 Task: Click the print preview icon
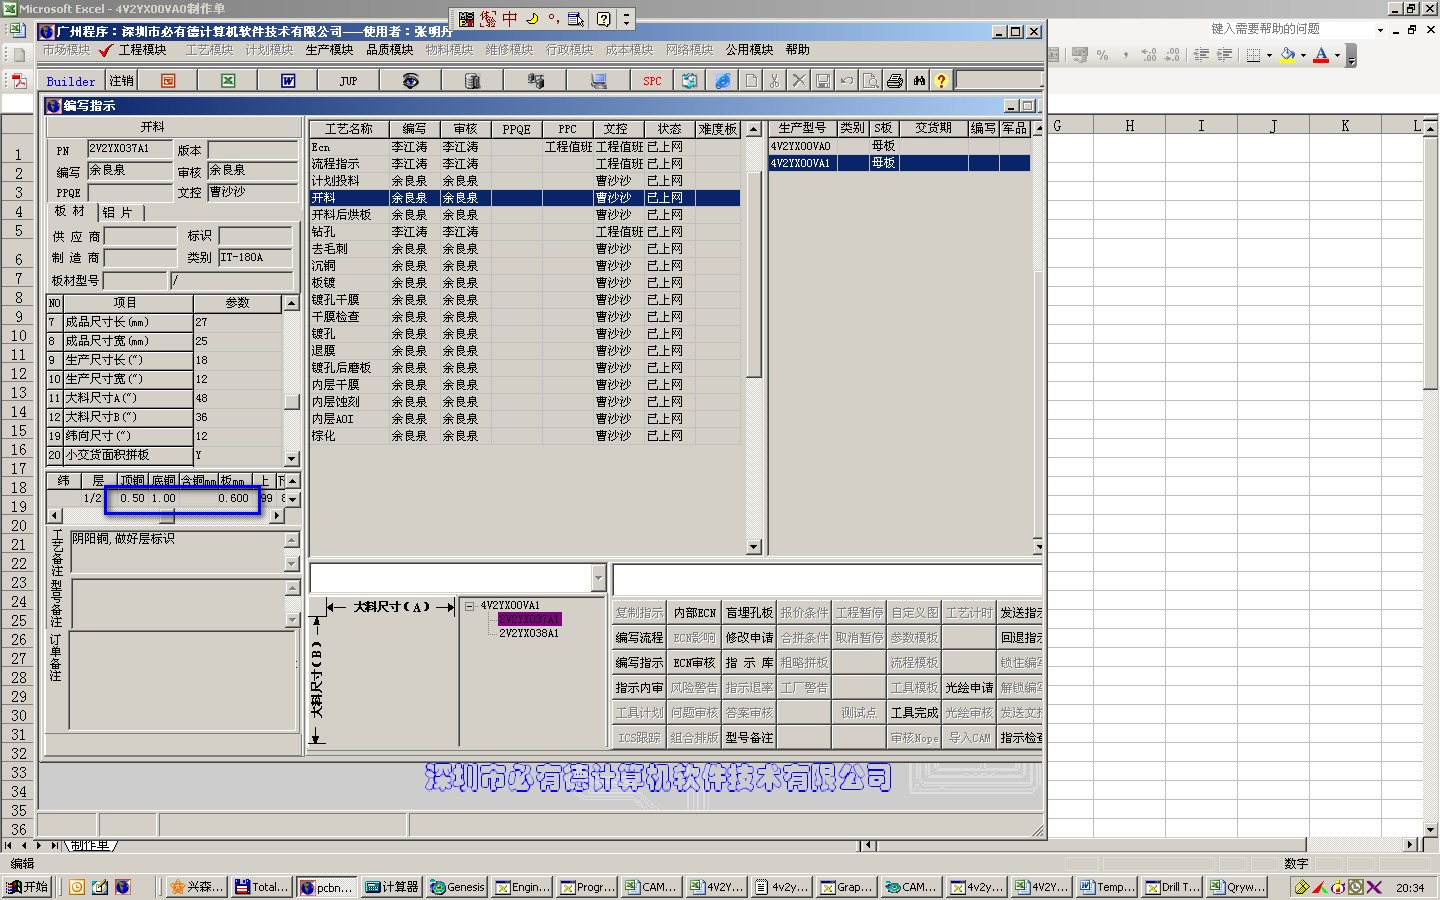871,81
